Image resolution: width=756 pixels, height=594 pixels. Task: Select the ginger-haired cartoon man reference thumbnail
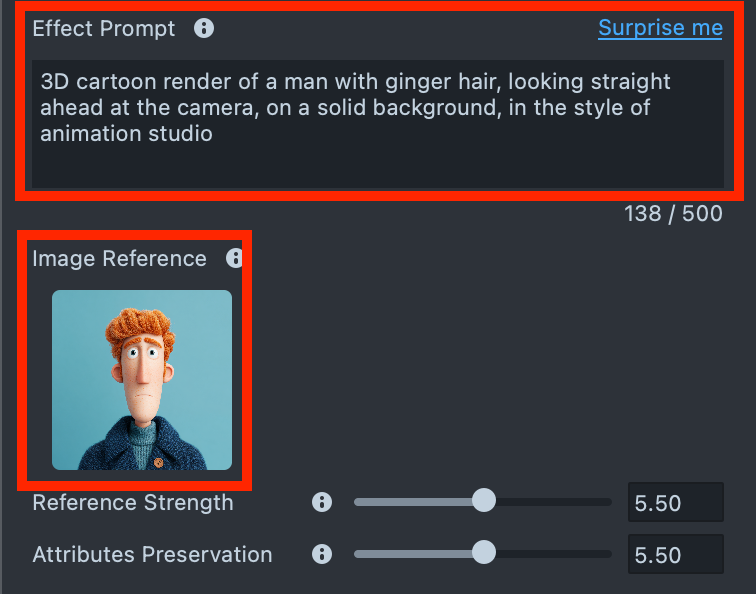142,380
